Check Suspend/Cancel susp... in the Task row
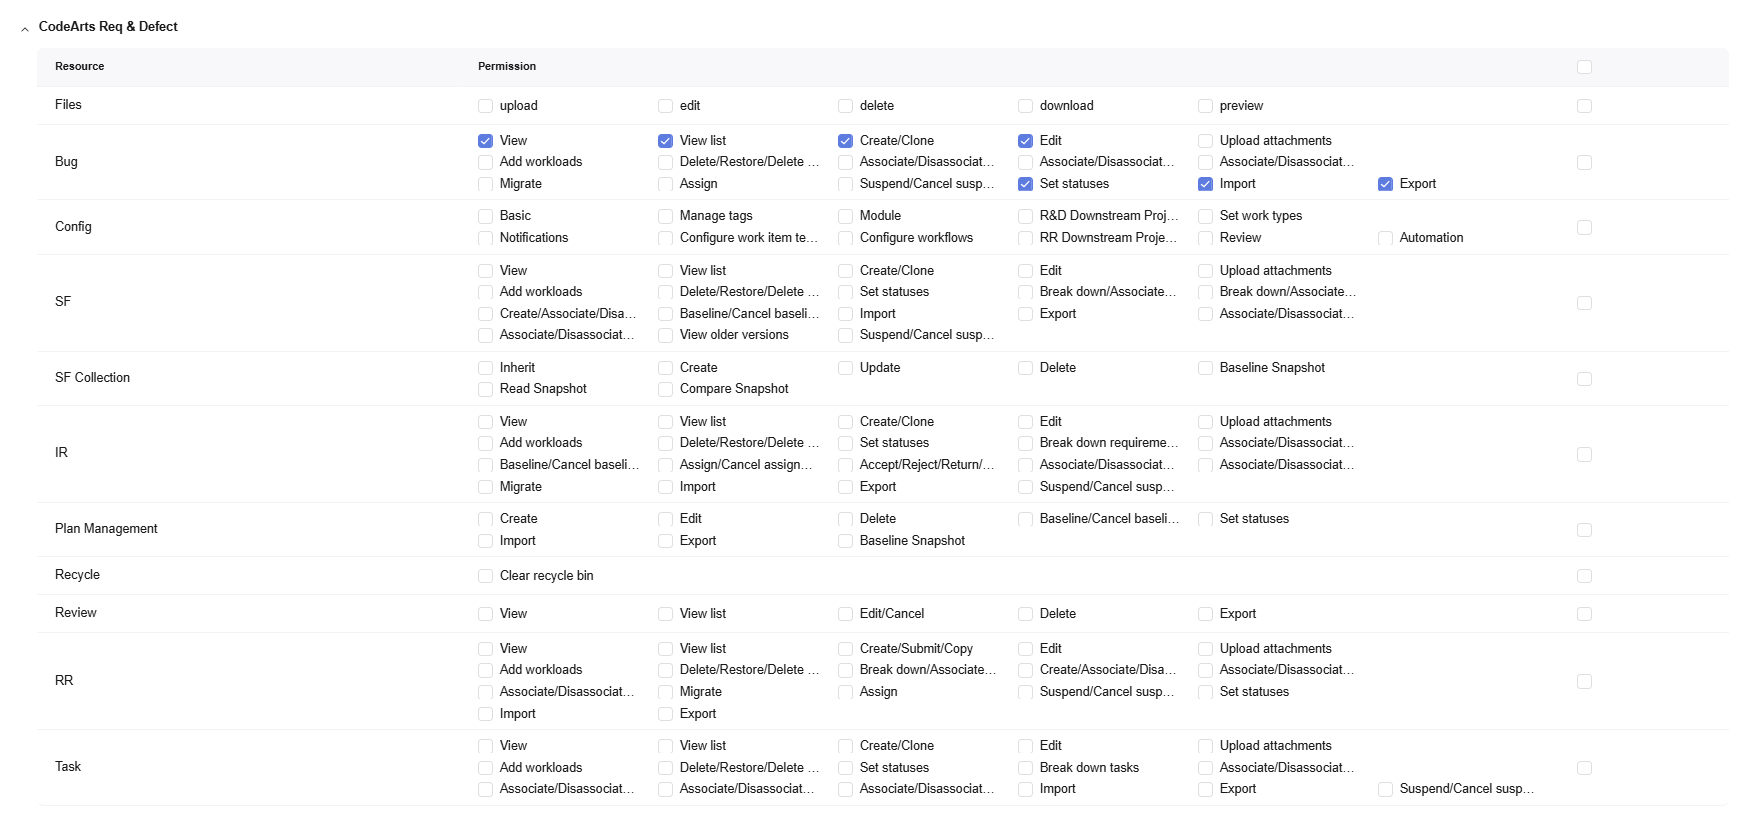Viewport: 1747px width, 820px height. (1385, 789)
